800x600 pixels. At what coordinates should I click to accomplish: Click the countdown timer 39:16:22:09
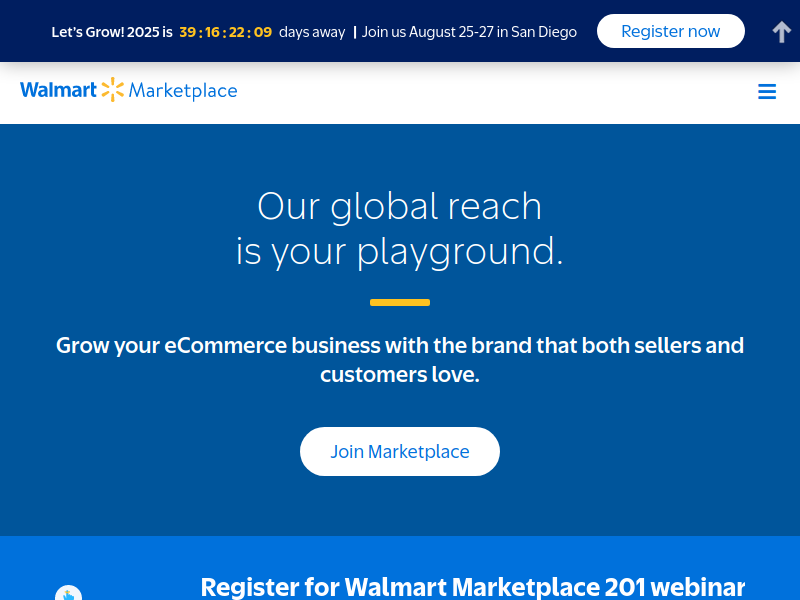point(226,32)
